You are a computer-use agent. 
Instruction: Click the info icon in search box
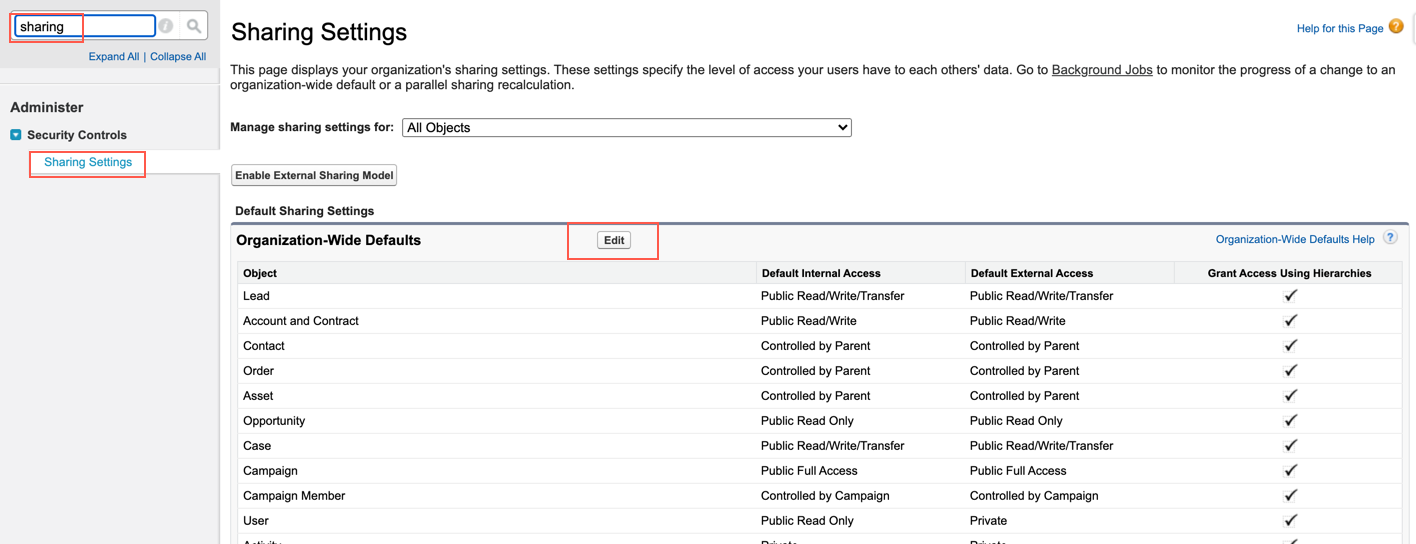166,26
